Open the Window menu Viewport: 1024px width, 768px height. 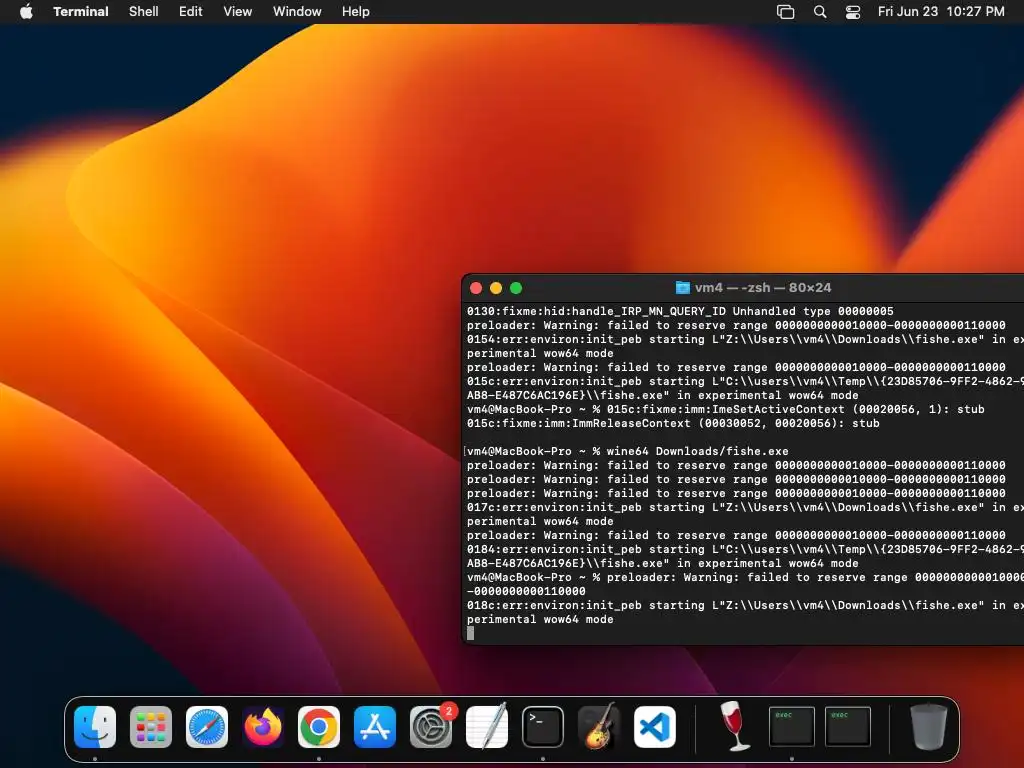coord(297,11)
